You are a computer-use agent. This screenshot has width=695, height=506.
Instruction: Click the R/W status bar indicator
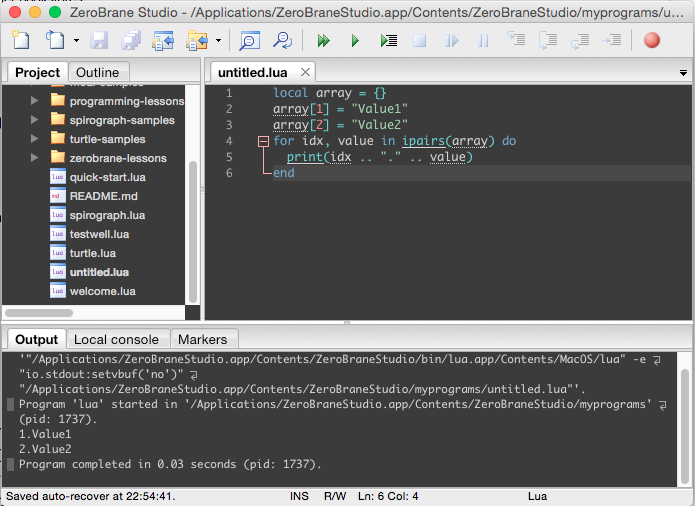335,496
